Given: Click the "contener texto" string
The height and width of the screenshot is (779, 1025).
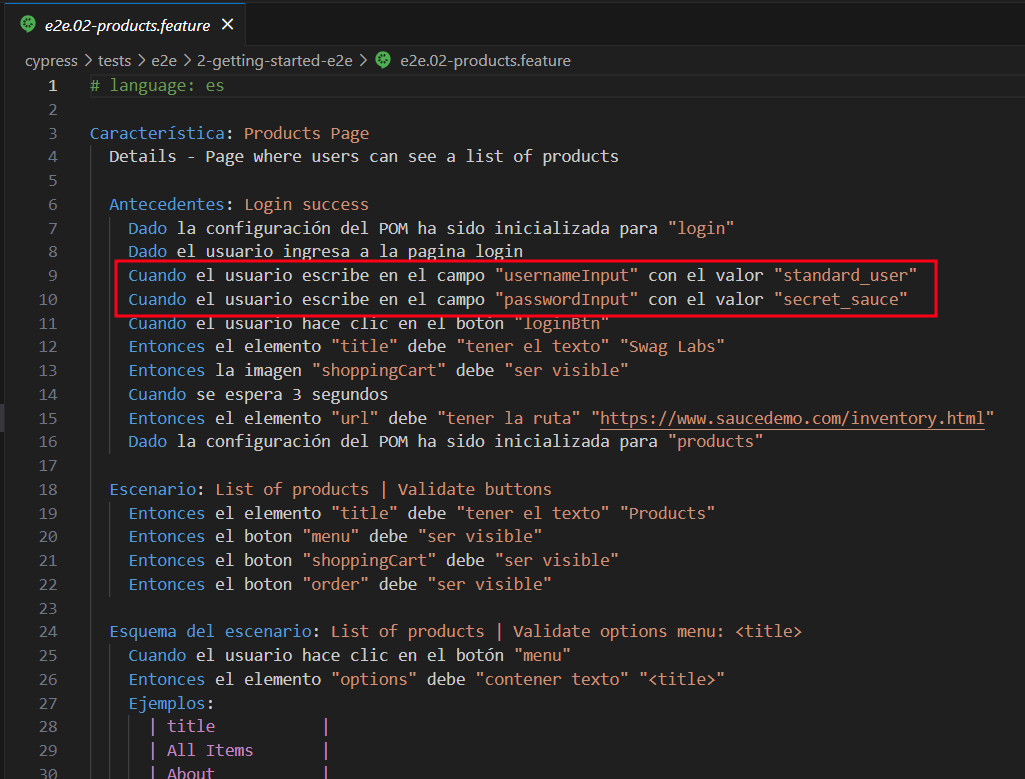Looking at the screenshot, I should click(x=552, y=680).
